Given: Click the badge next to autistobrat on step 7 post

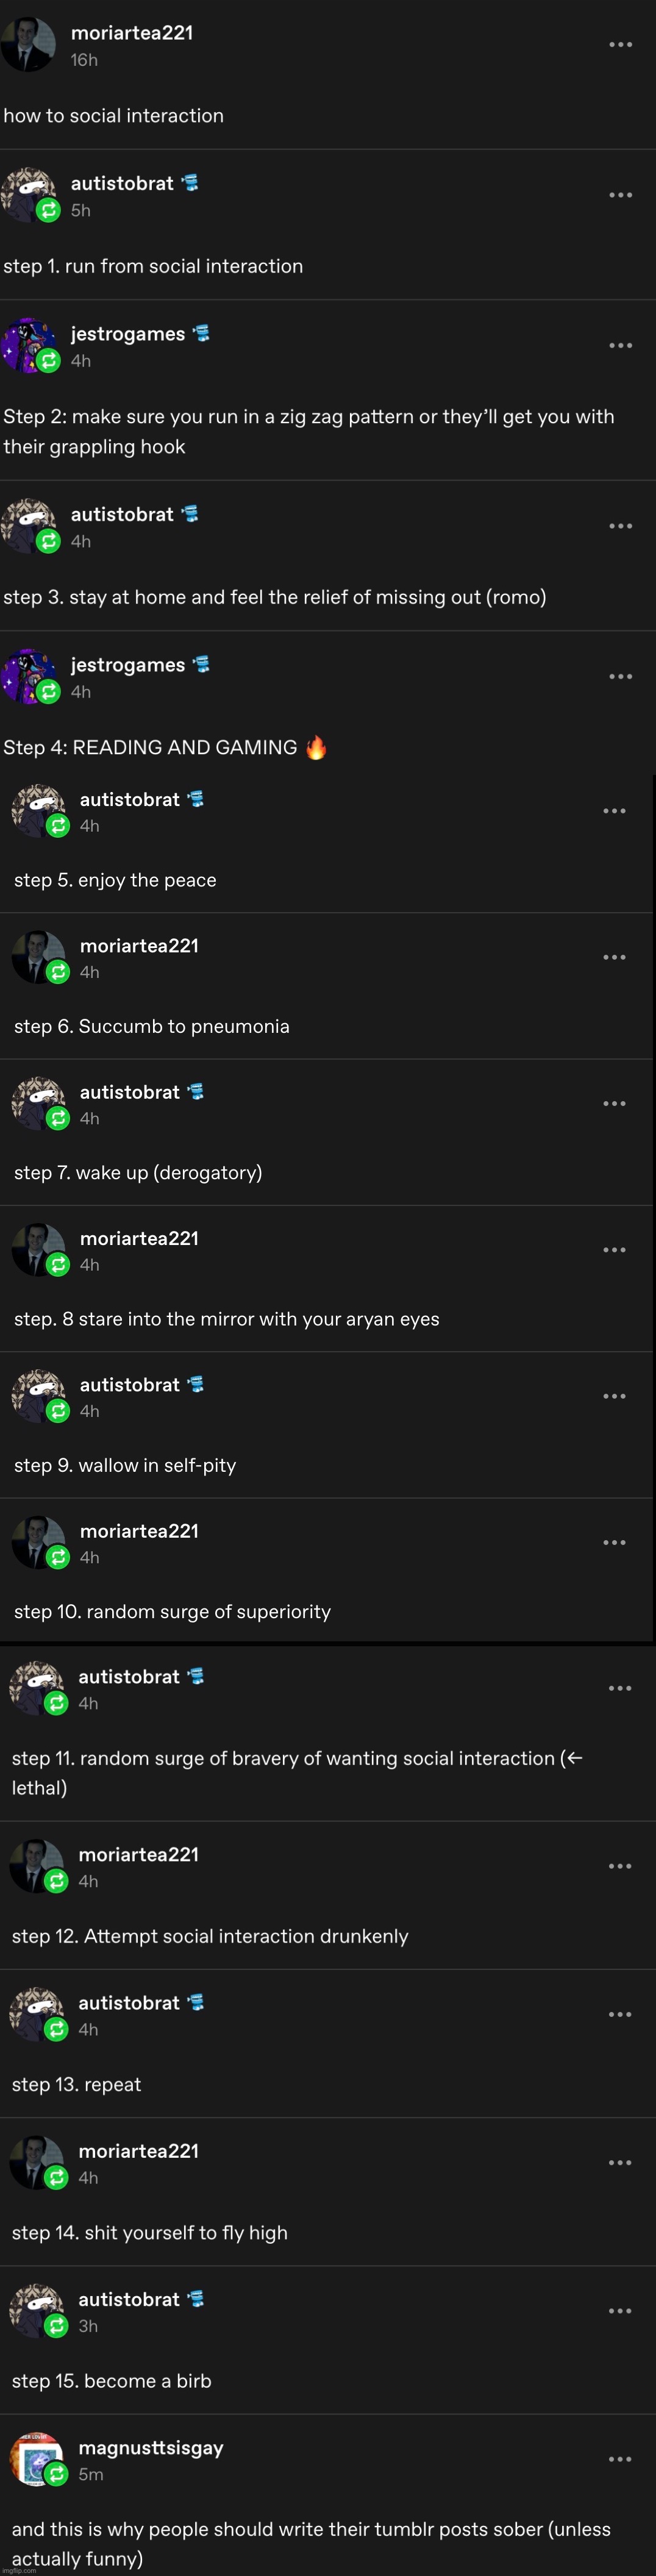Looking at the screenshot, I should tap(196, 1091).
